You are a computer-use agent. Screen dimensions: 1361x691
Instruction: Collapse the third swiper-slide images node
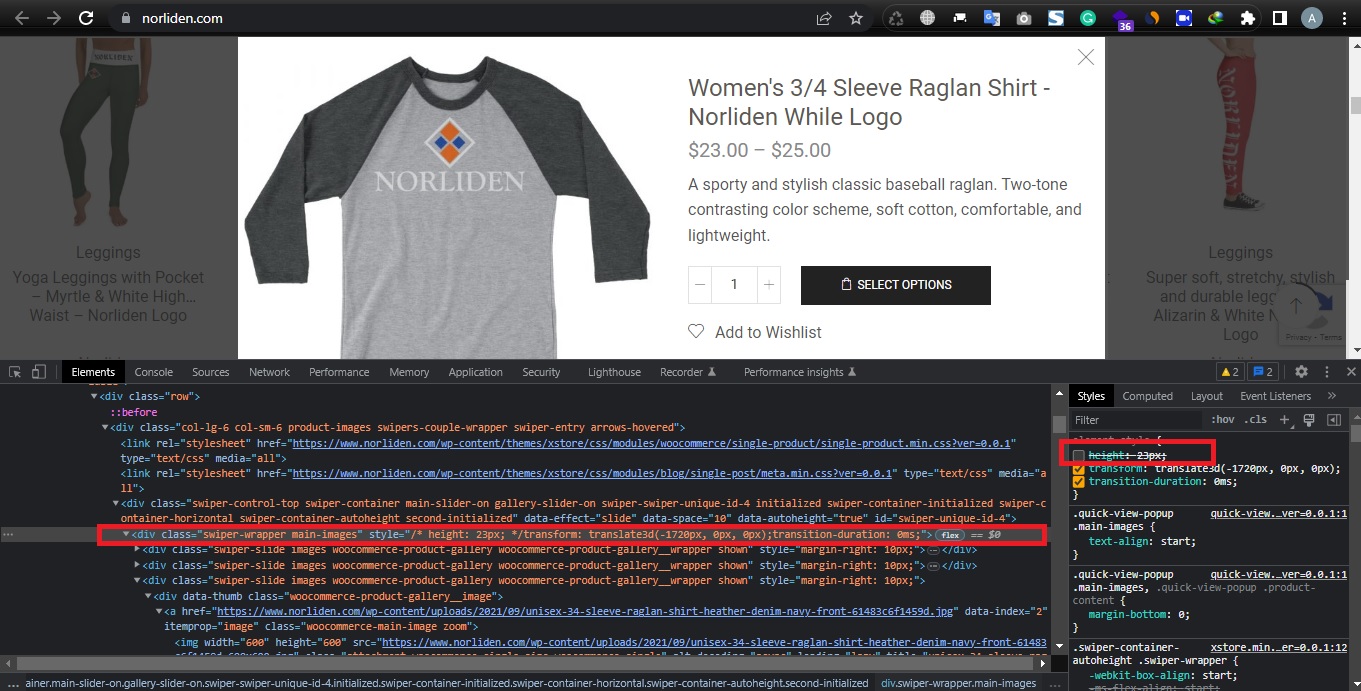pos(138,580)
